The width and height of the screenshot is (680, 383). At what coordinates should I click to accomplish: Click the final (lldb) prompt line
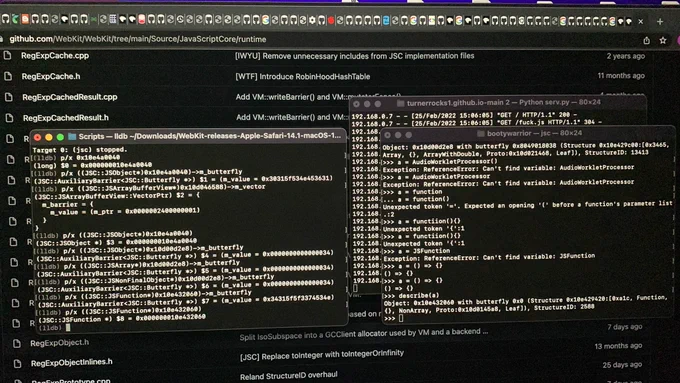pyautogui.click(x=54, y=327)
